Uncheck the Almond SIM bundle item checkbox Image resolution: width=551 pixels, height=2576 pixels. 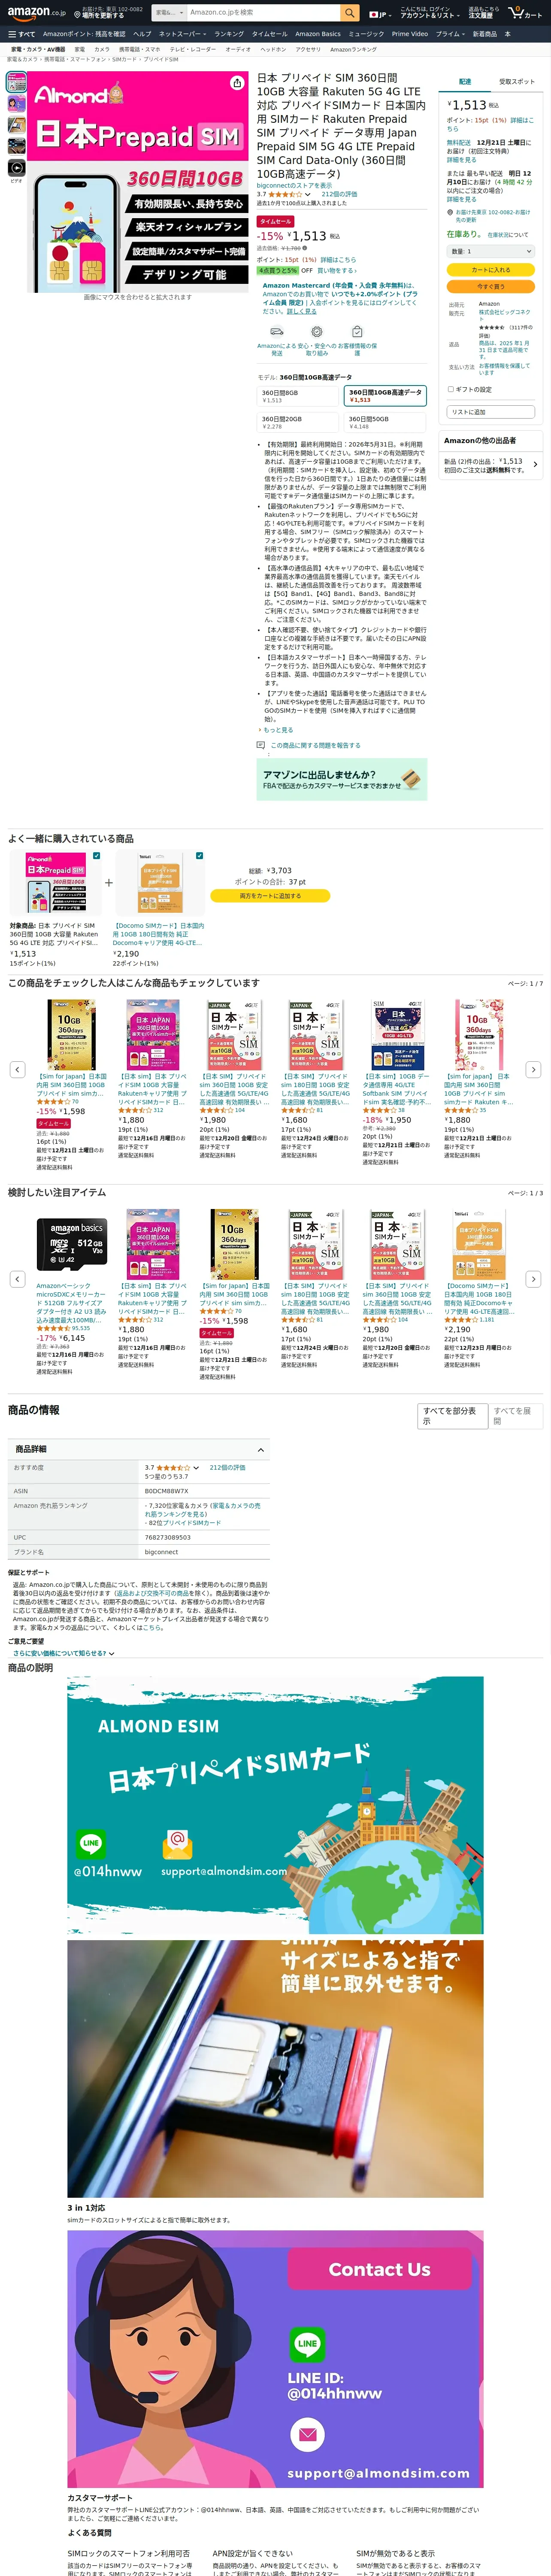(x=96, y=856)
